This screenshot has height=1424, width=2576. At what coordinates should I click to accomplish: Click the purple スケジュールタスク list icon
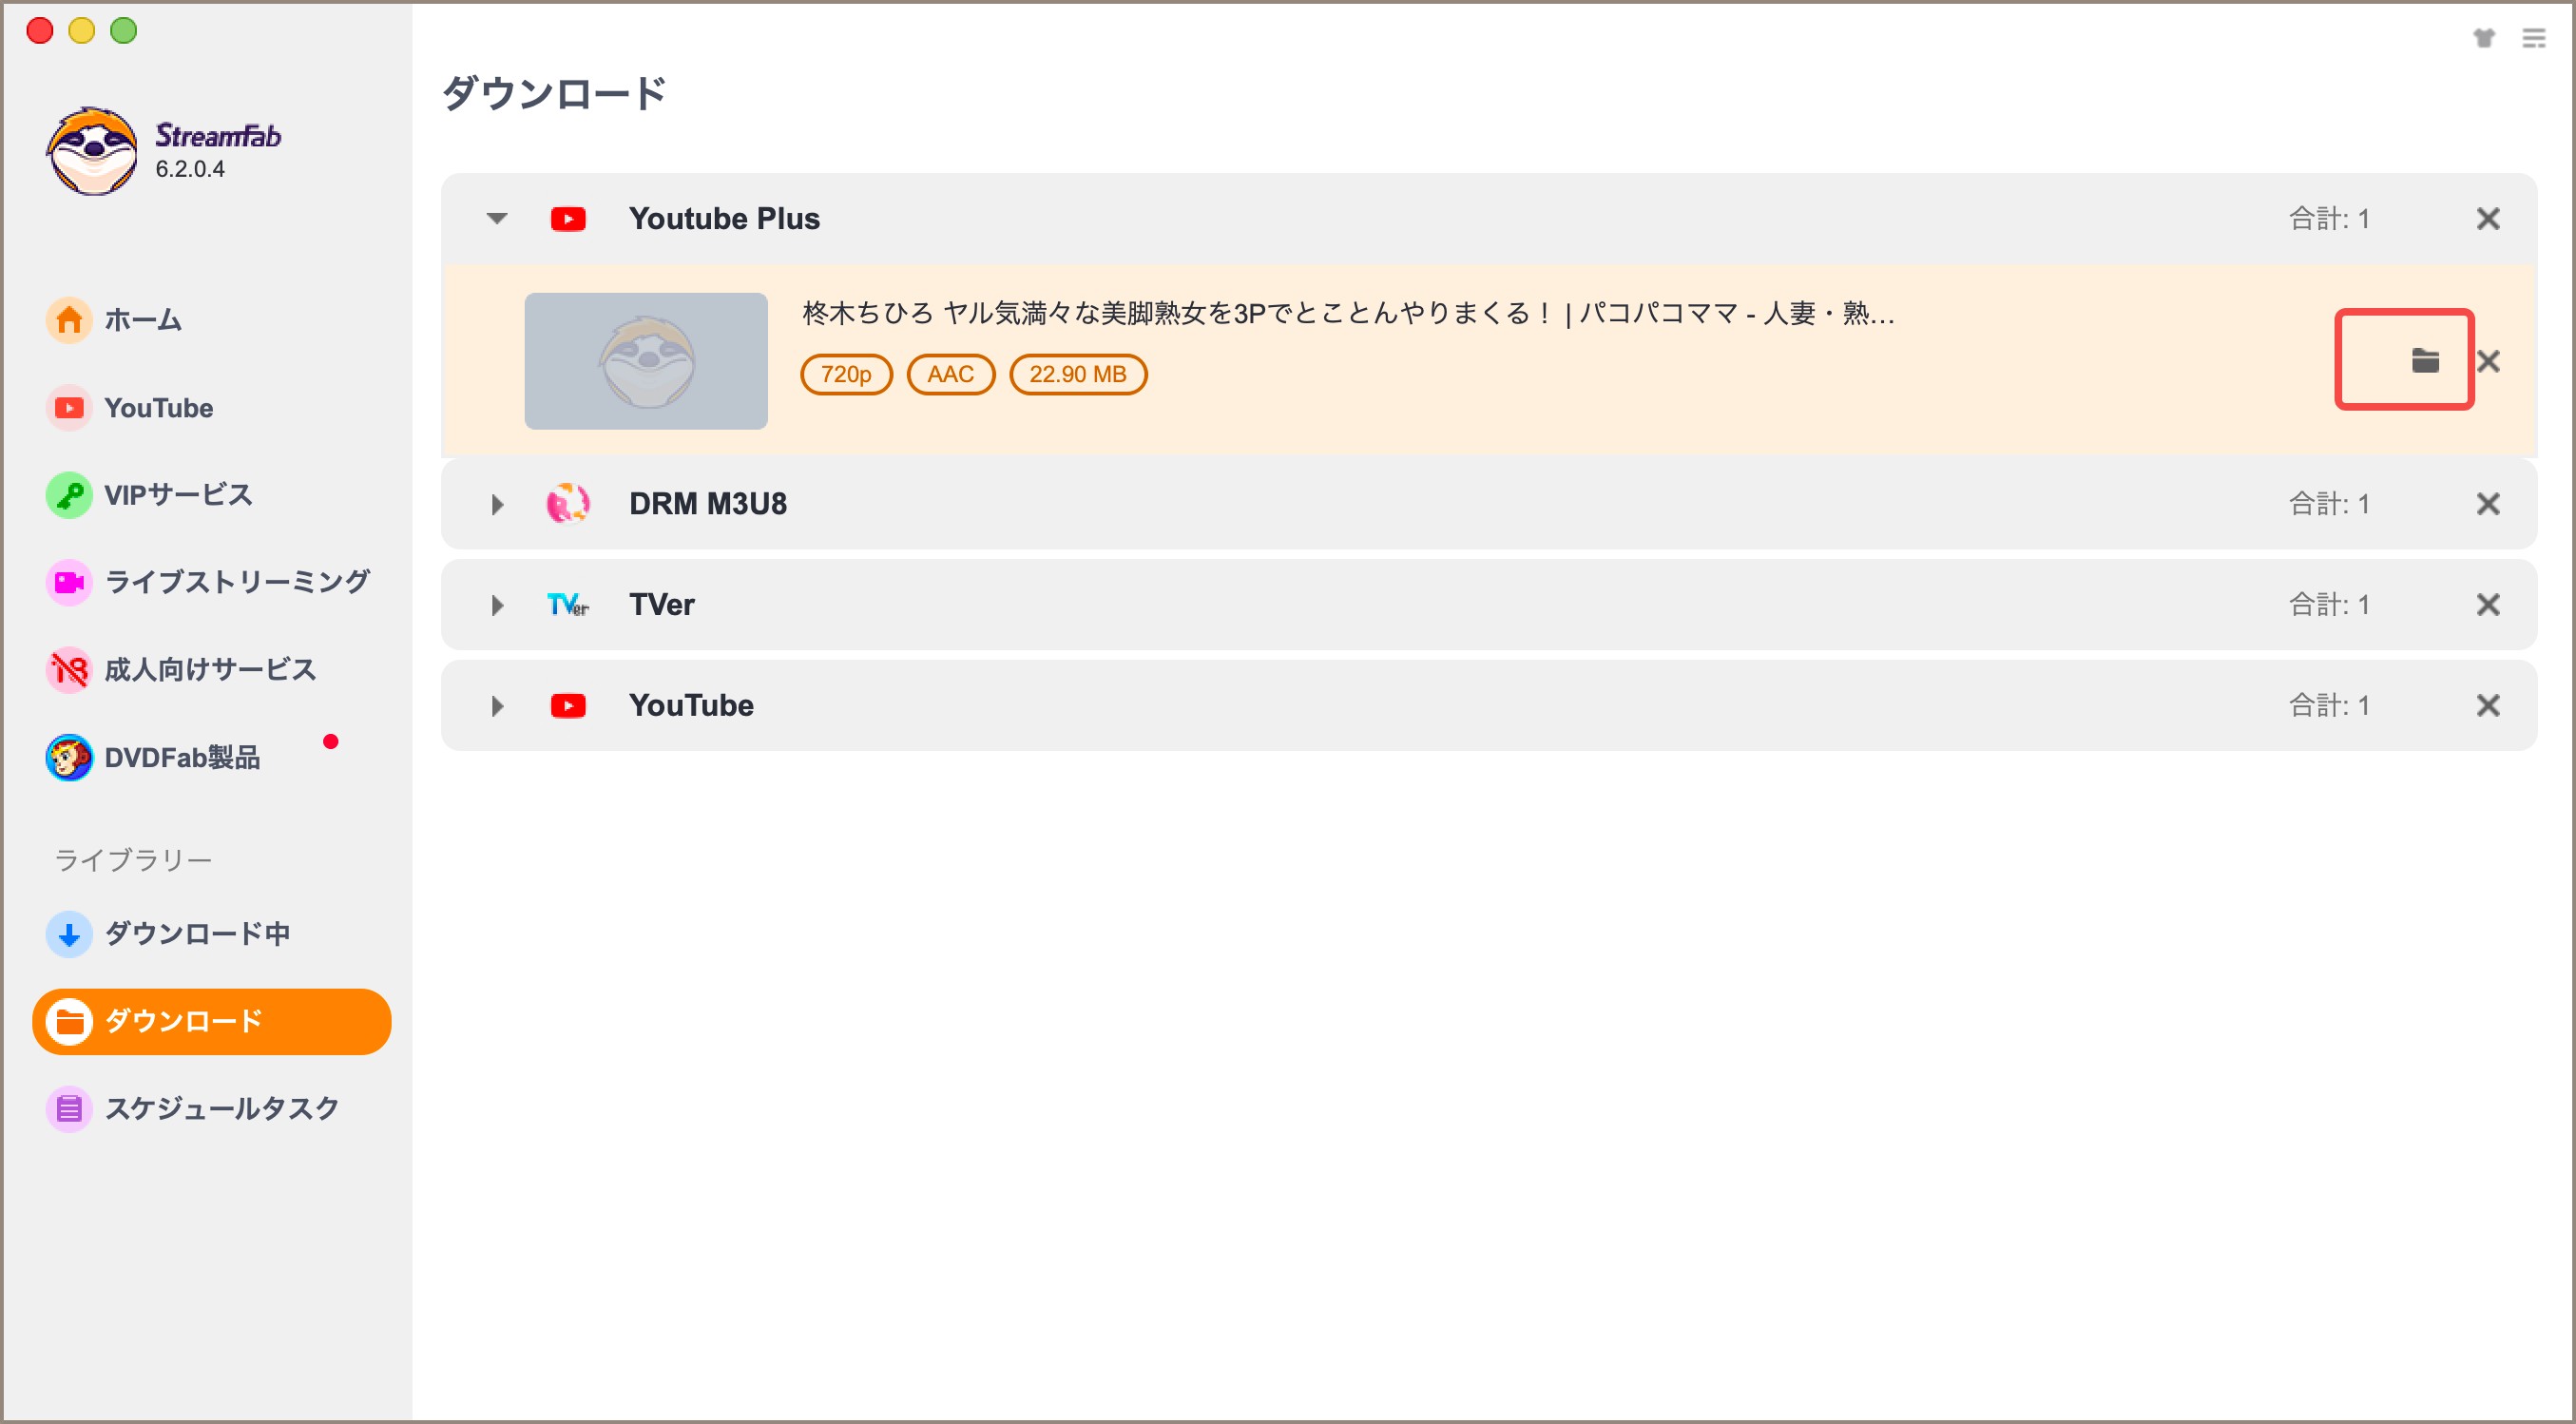coord(69,1109)
